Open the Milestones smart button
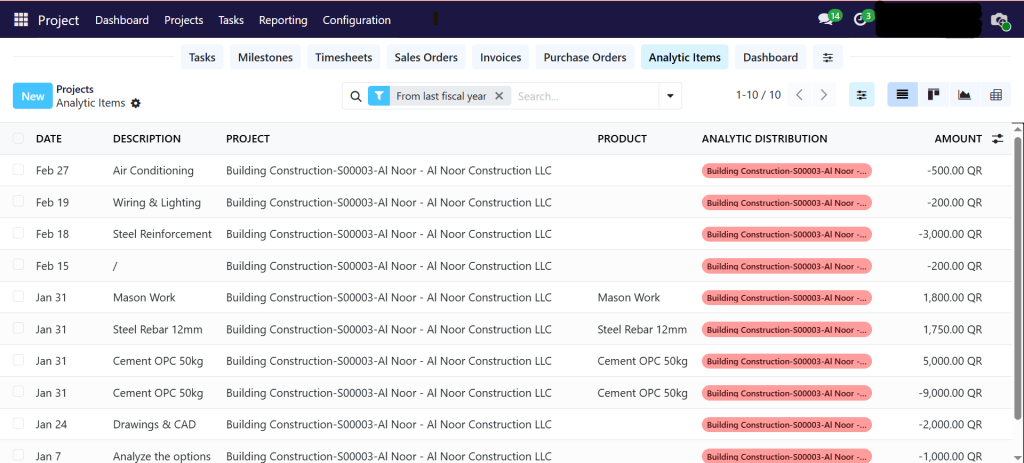This screenshot has width=1024, height=463. tap(265, 57)
